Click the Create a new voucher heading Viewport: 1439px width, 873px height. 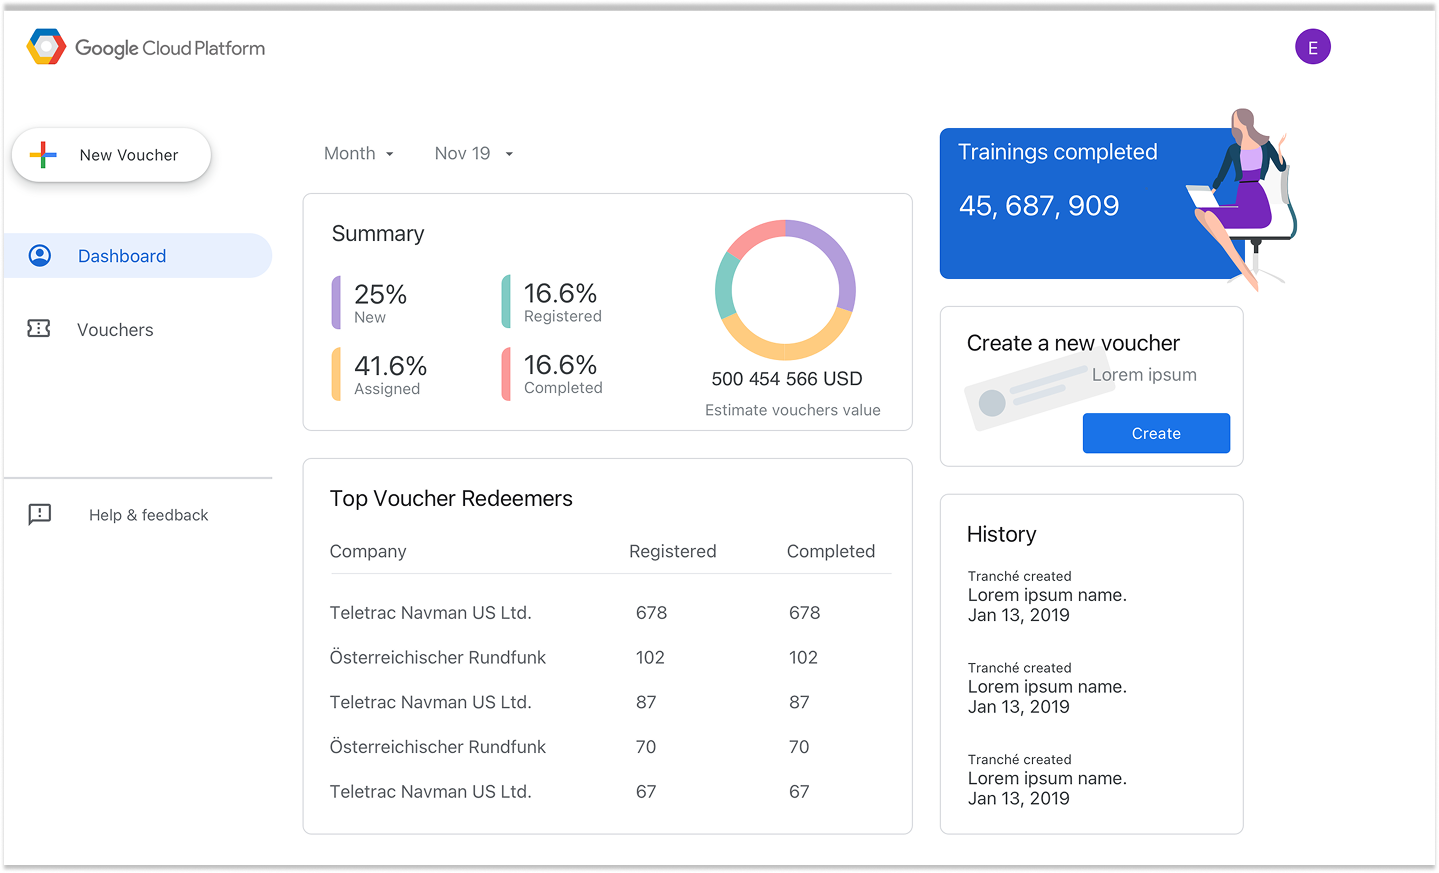[1073, 343]
